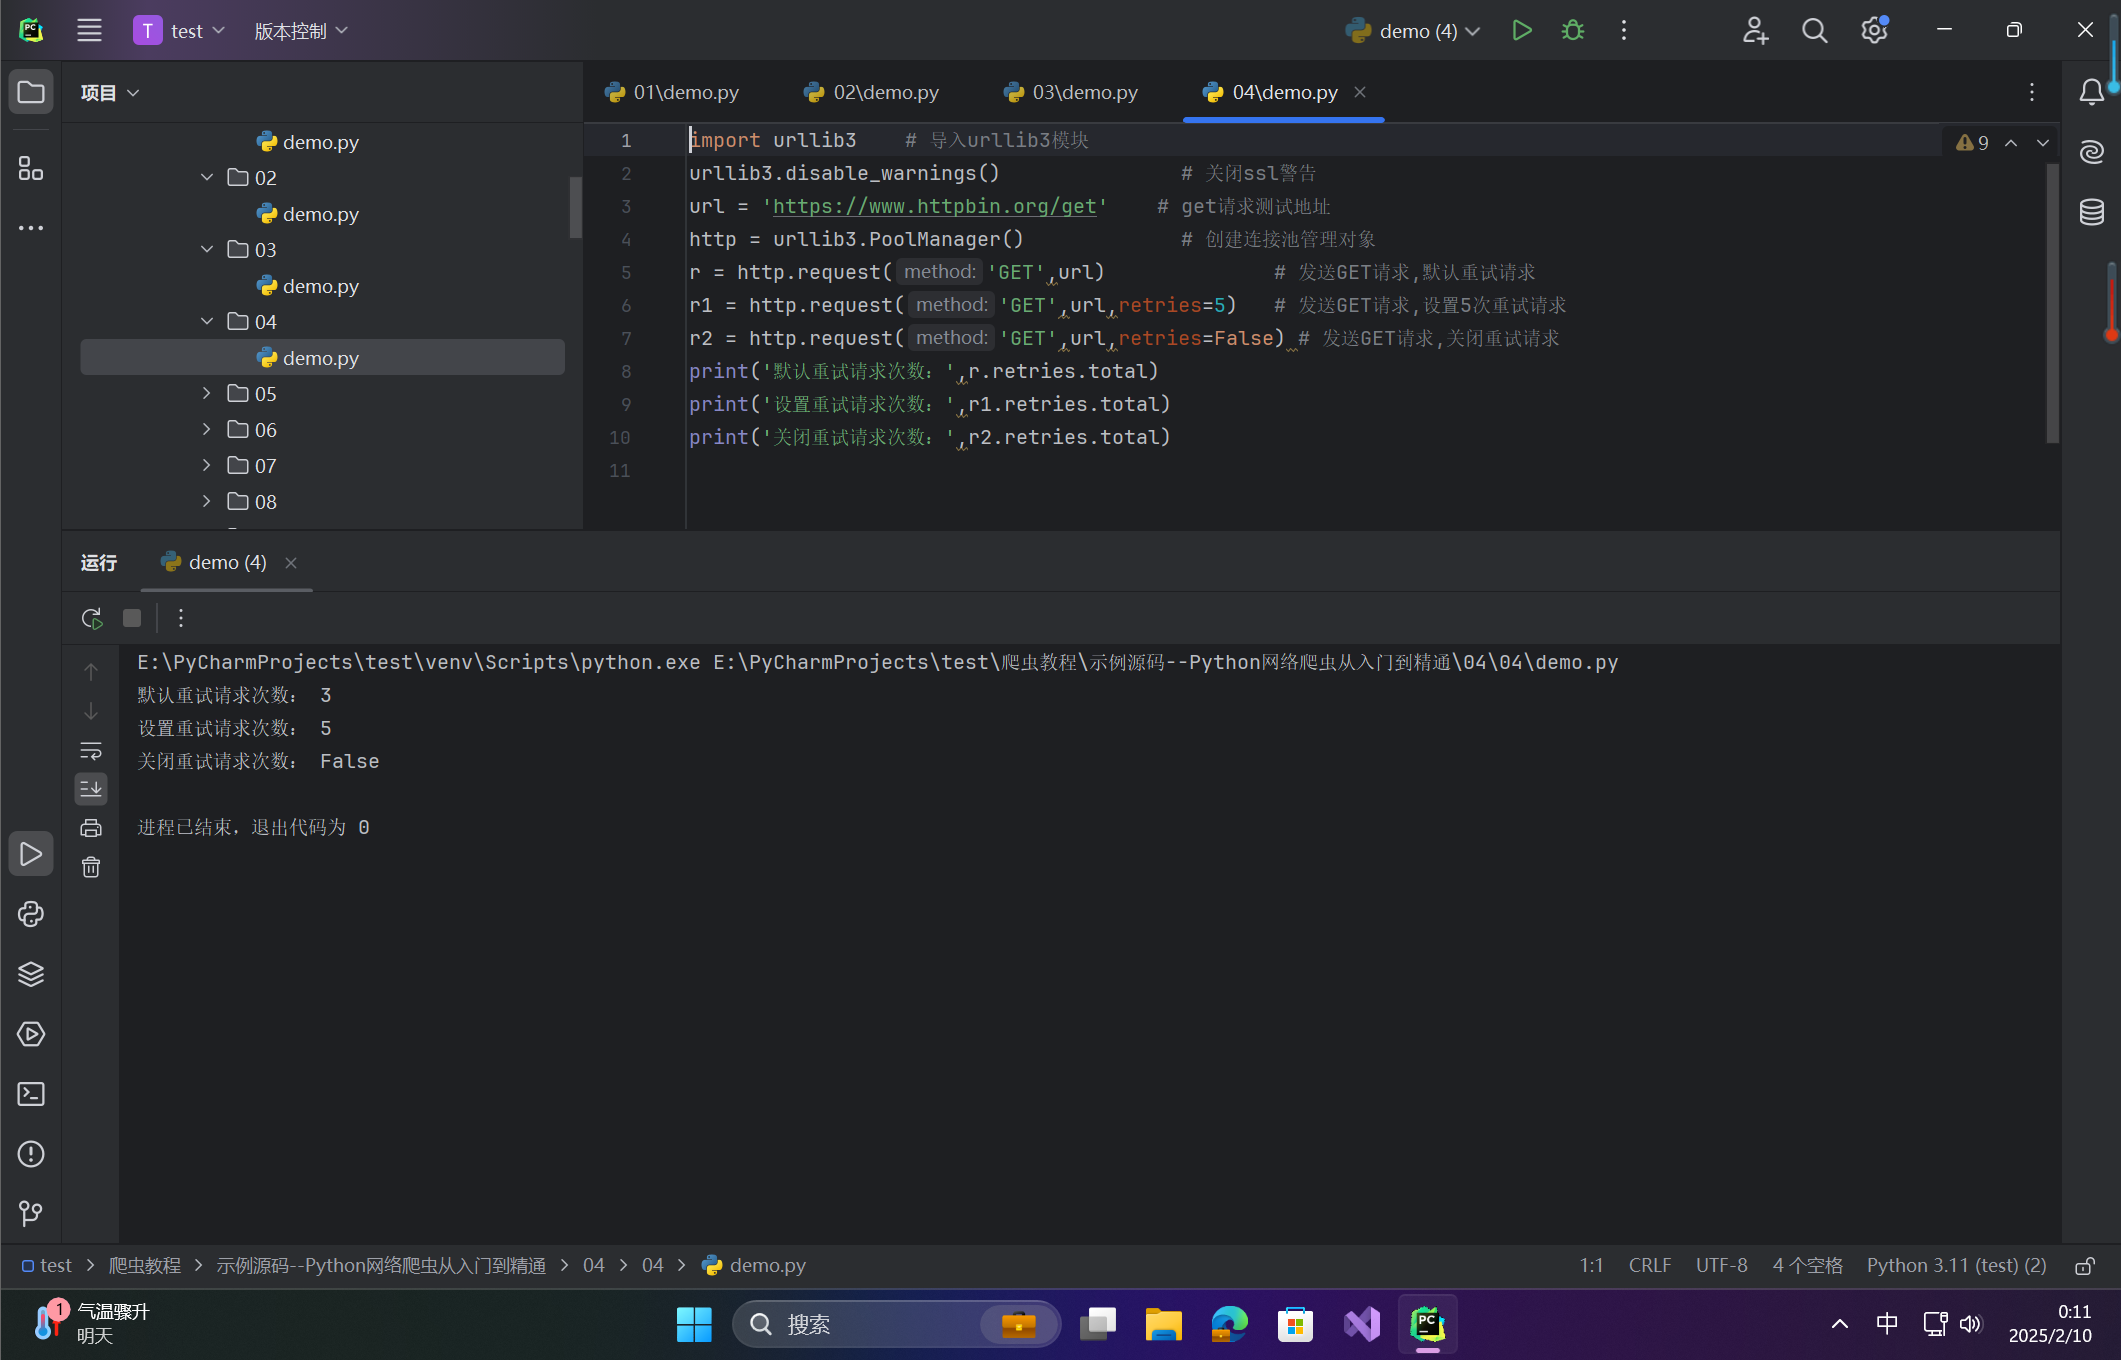Screen dimensions: 2121x1360
Task: Open the Git version control tool window
Action: 31,1214
